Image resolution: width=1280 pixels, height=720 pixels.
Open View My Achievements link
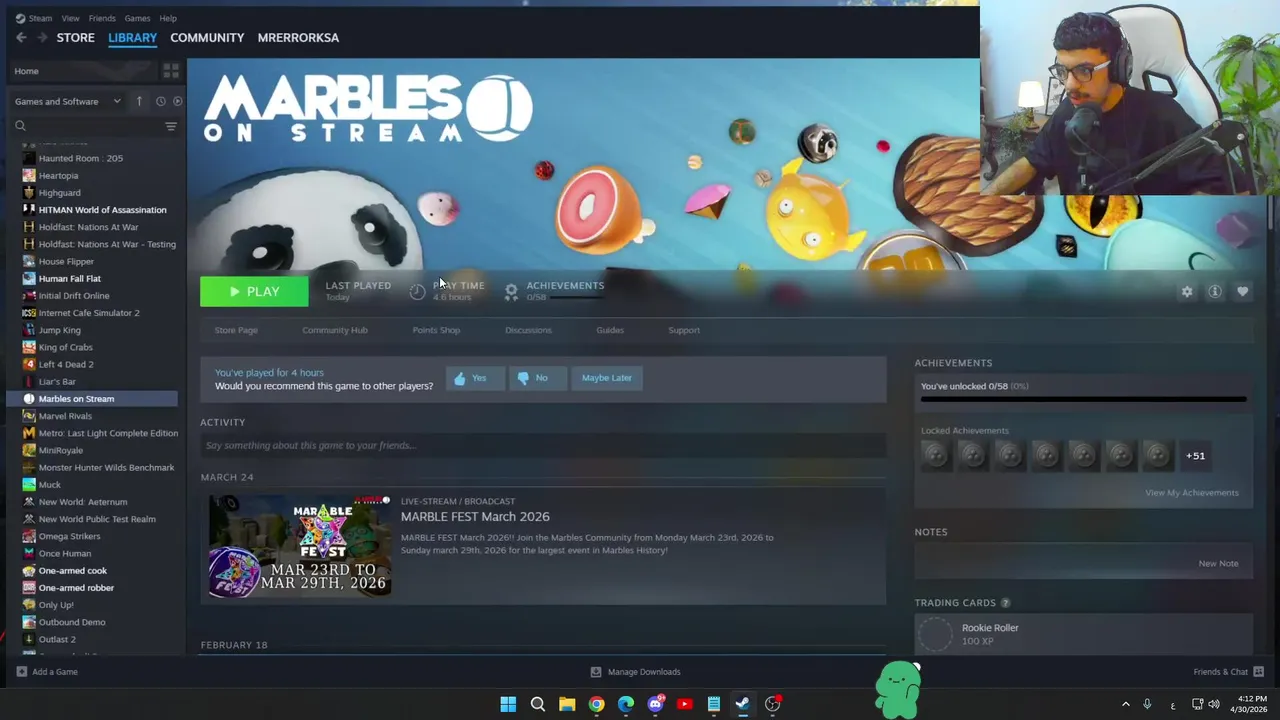click(1192, 493)
